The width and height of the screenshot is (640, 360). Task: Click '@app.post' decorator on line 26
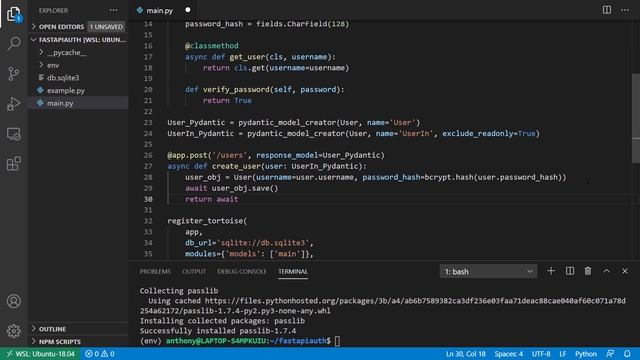[x=187, y=155]
